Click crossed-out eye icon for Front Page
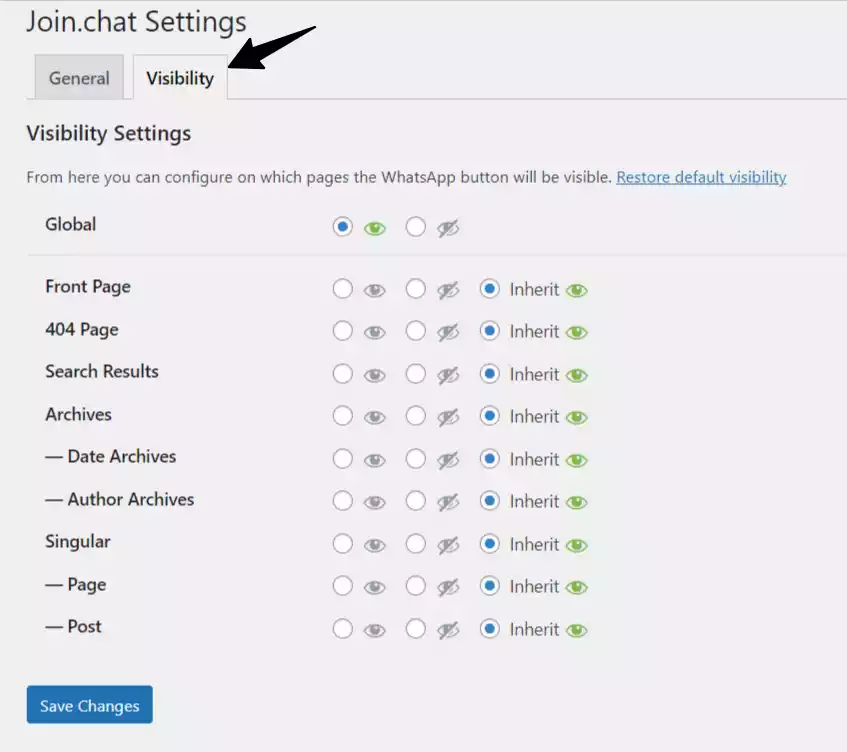 point(448,291)
